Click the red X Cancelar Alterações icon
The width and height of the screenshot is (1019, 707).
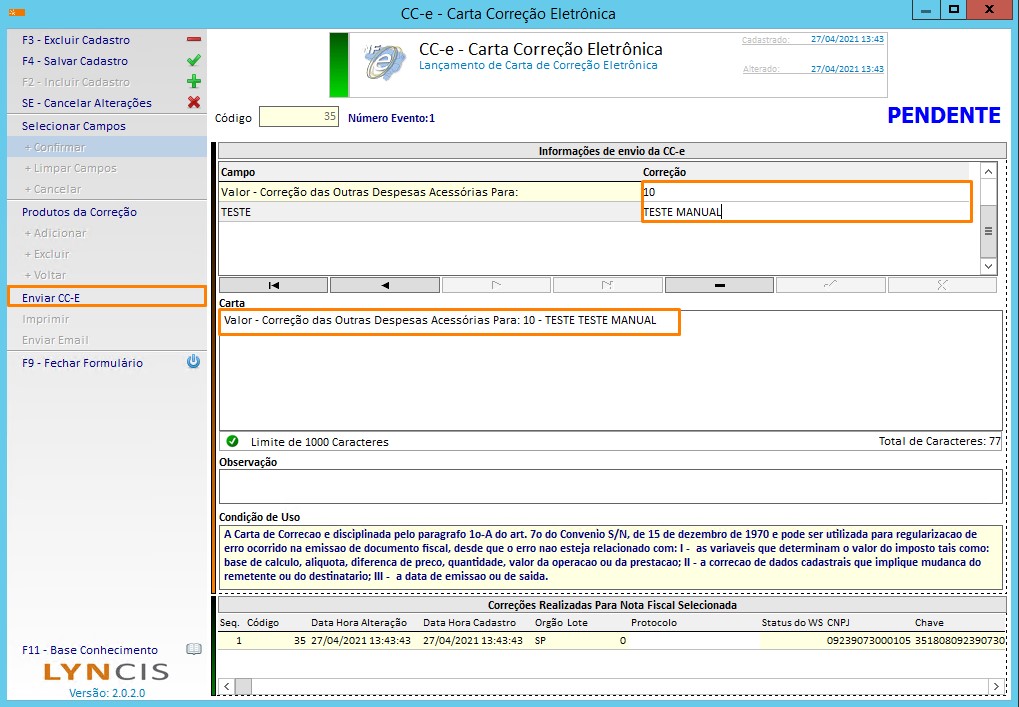point(194,103)
